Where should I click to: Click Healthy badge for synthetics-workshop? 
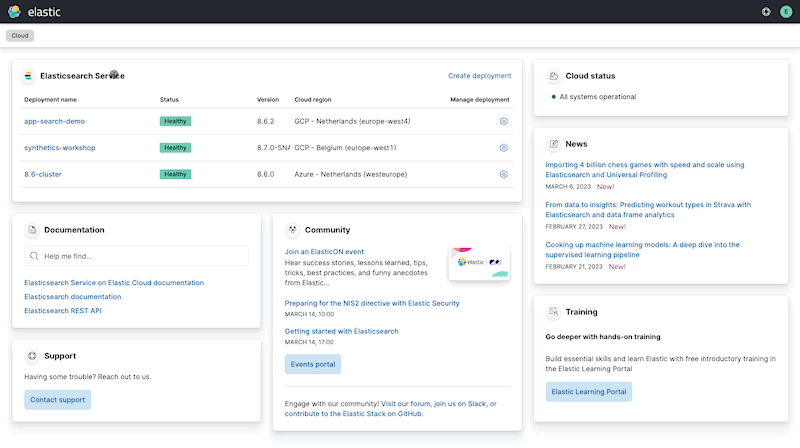(x=176, y=148)
